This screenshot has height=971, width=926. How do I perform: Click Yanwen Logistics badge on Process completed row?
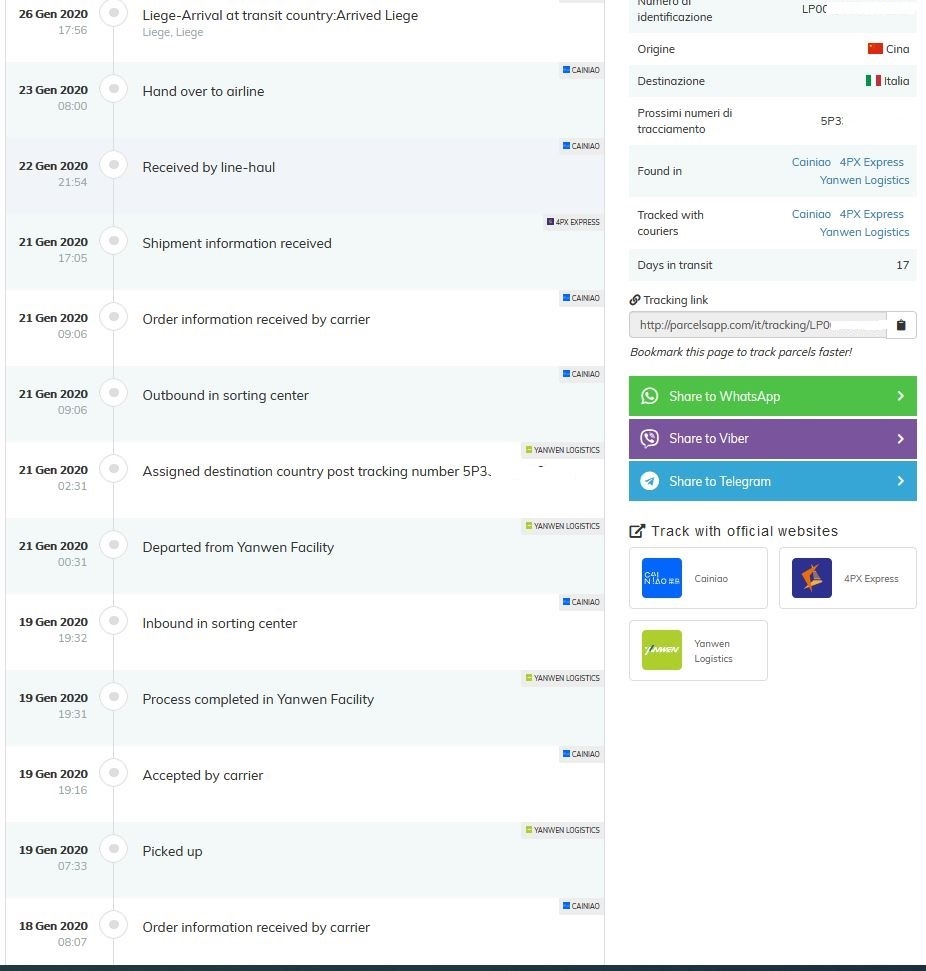point(562,678)
